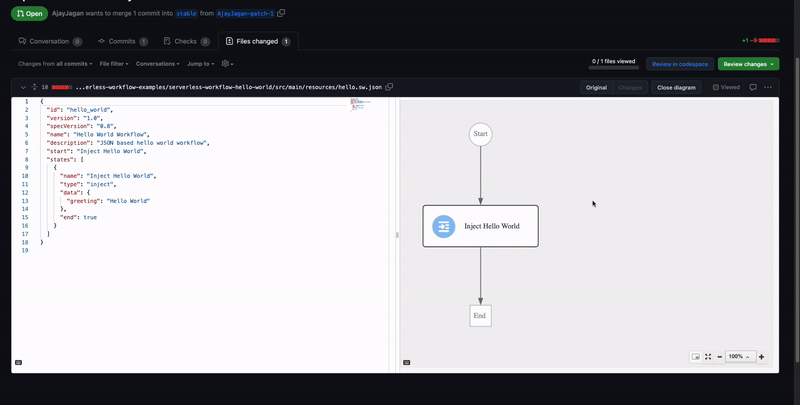Toggle the diagram minimap panel
Viewport: 800px width, 405px height.
695,356
